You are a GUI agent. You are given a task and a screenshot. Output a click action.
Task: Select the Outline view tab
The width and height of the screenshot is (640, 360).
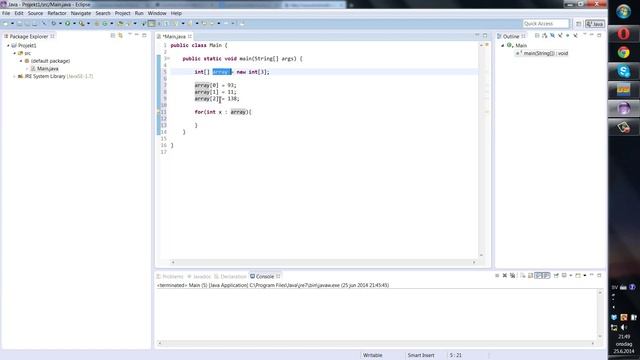(x=511, y=36)
